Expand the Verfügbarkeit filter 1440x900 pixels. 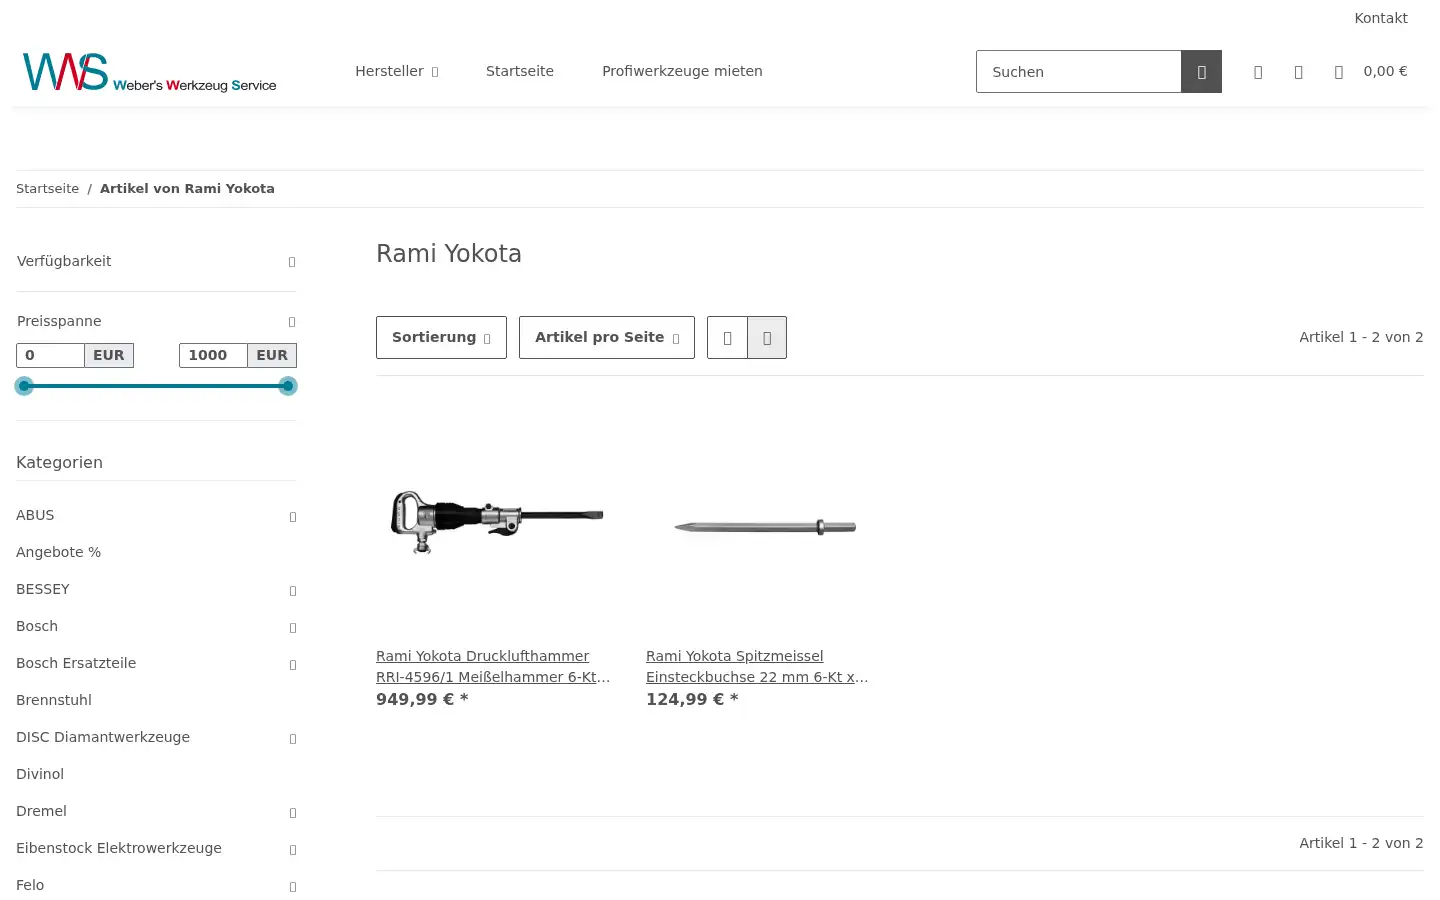pyautogui.click(x=156, y=261)
